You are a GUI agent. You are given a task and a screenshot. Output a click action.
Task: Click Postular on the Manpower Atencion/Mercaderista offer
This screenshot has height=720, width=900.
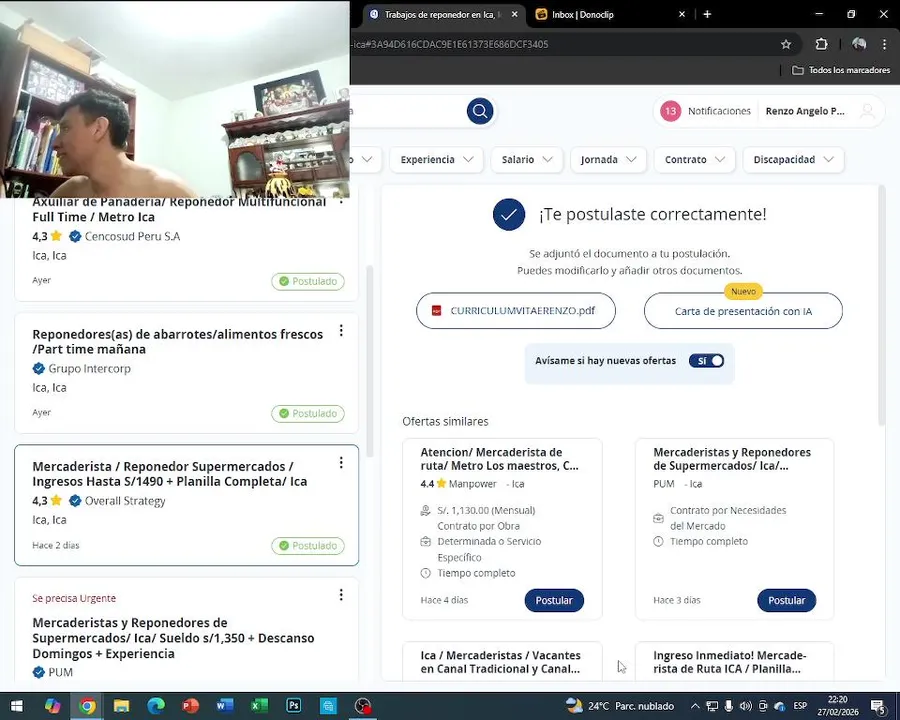coord(554,600)
